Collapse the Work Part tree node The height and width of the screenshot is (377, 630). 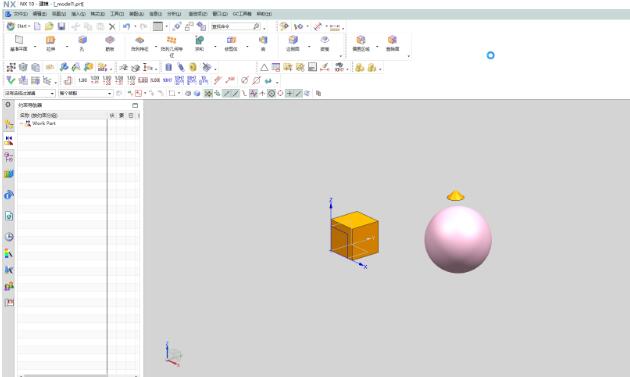[x=22, y=123]
